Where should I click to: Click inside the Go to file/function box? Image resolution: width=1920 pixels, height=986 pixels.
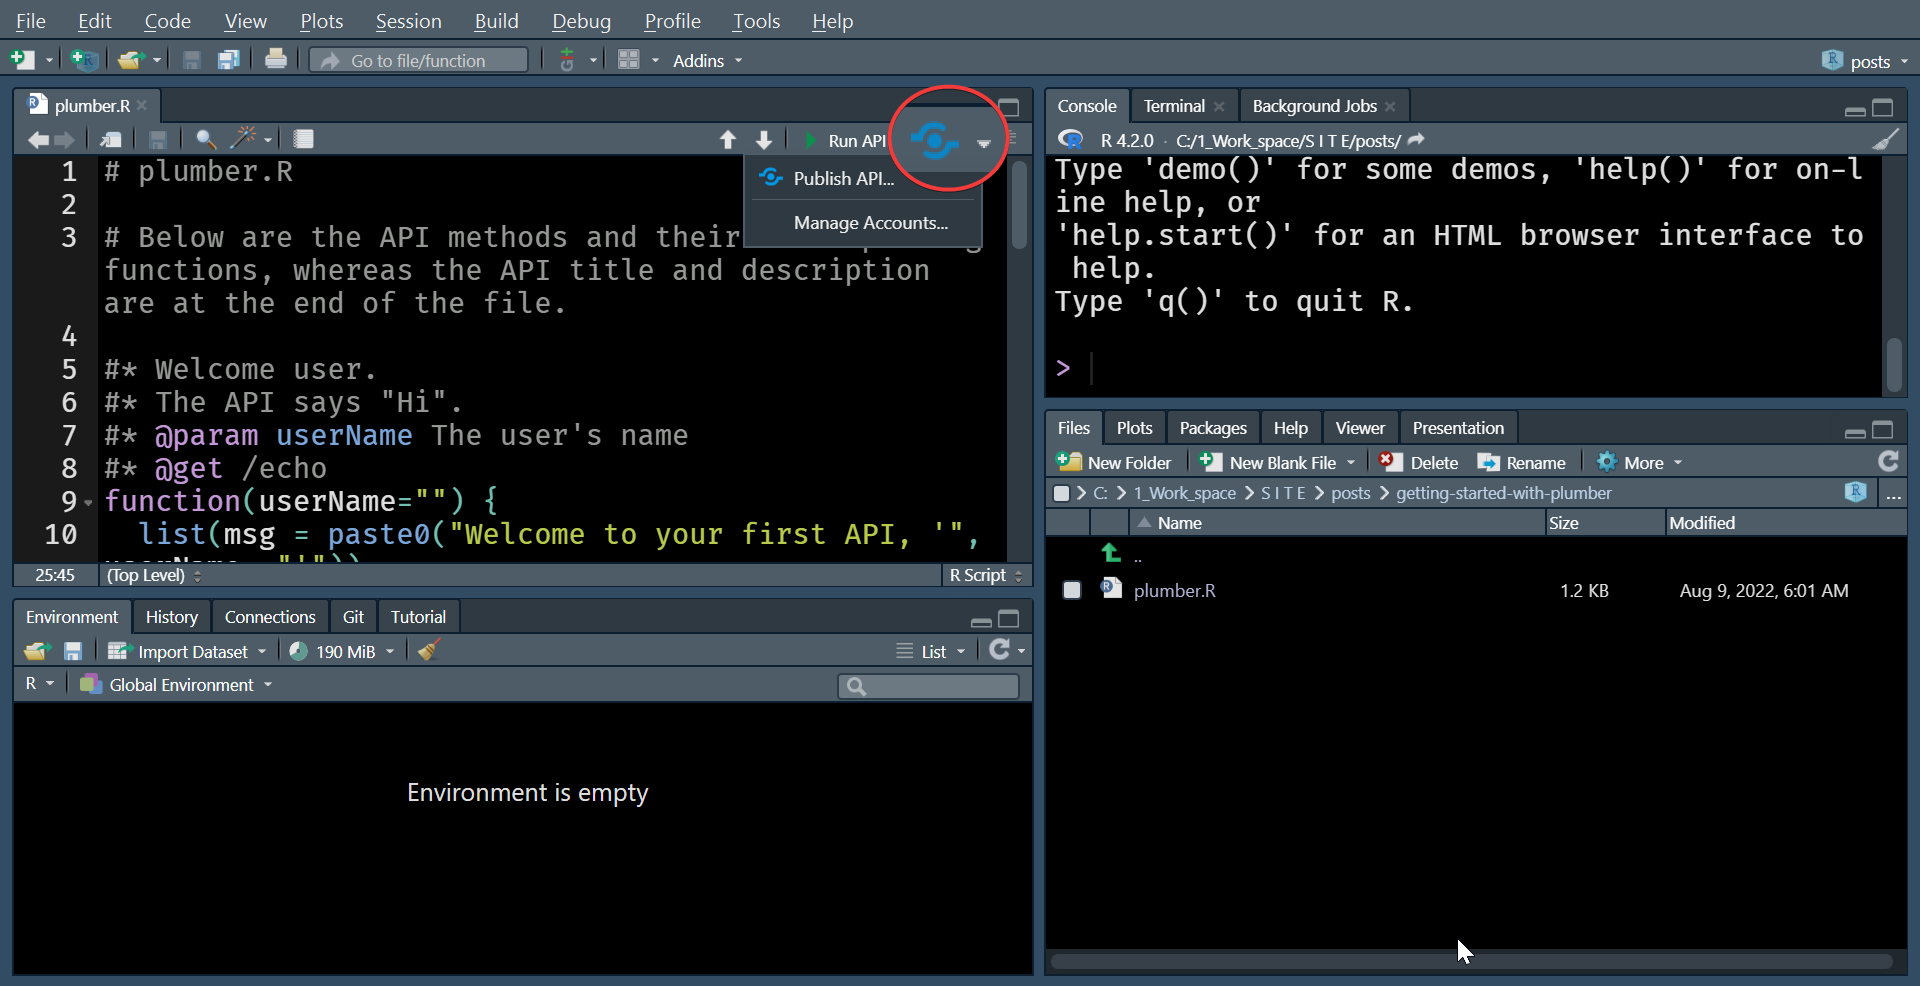pyautogui.click(x=430, y=60)
